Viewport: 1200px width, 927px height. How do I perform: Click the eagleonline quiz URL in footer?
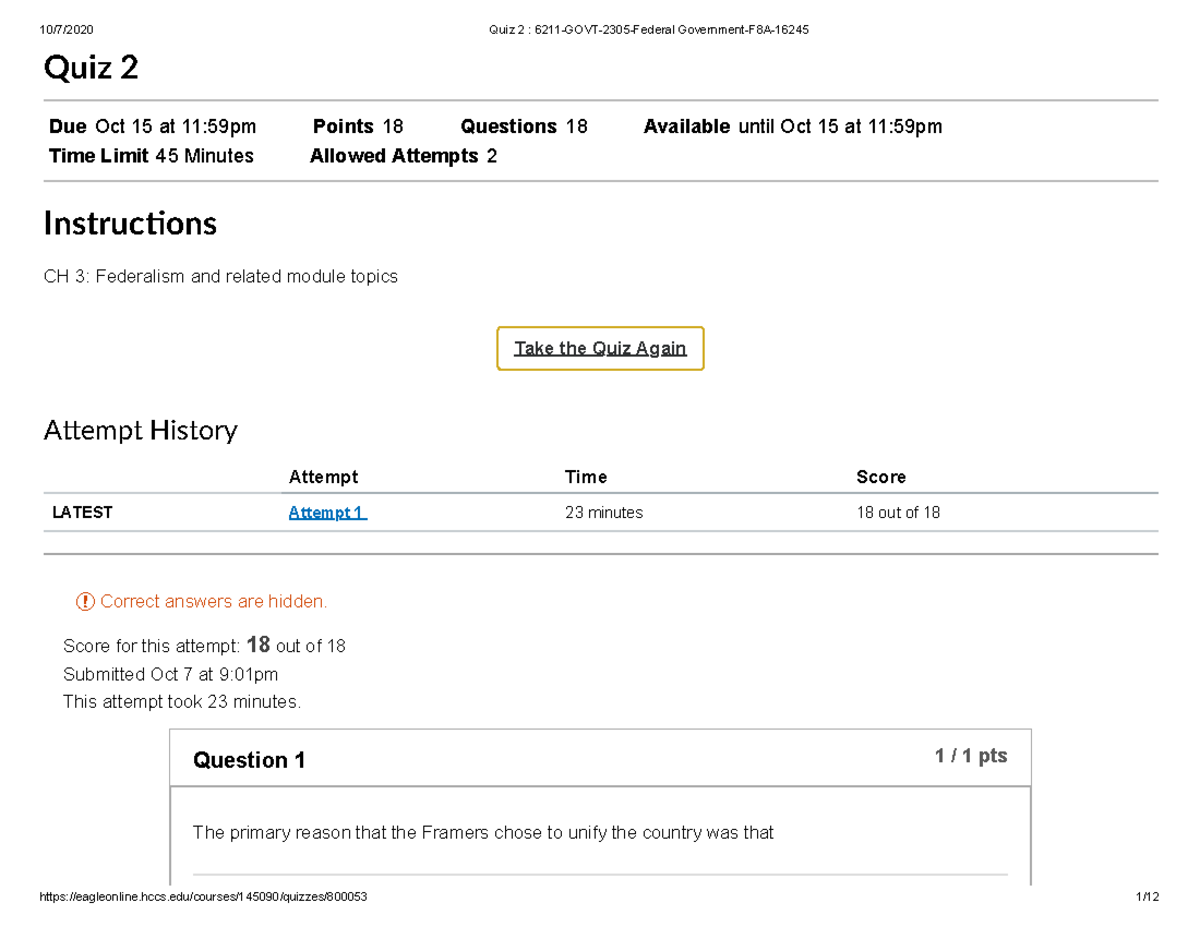[x=202, y=897]
